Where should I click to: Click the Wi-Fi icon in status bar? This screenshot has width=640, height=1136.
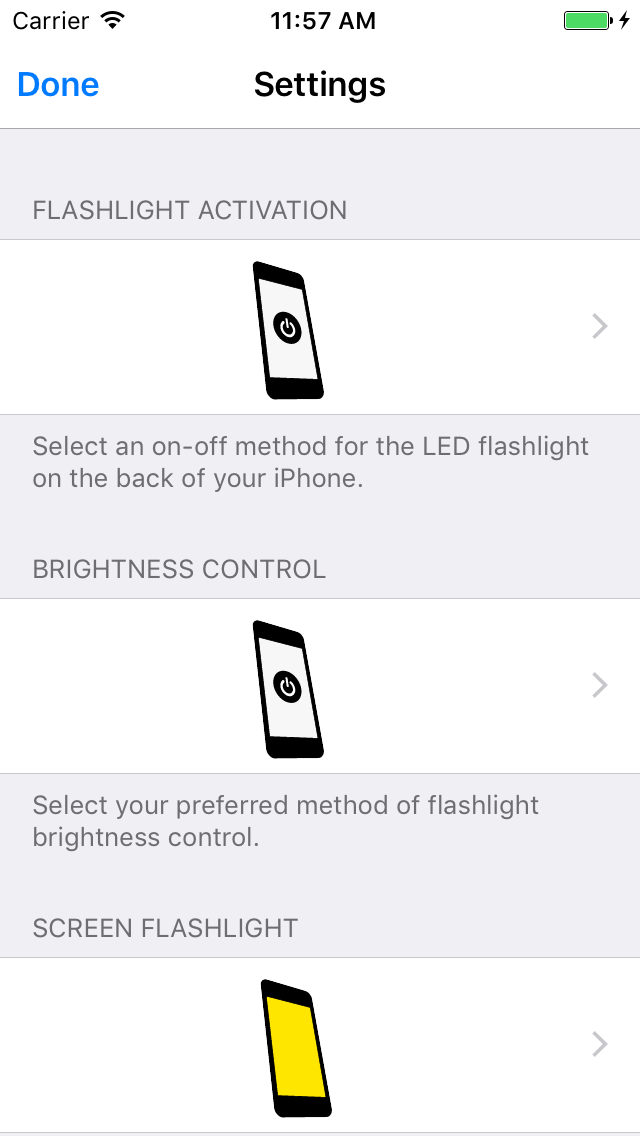point(113,20)
